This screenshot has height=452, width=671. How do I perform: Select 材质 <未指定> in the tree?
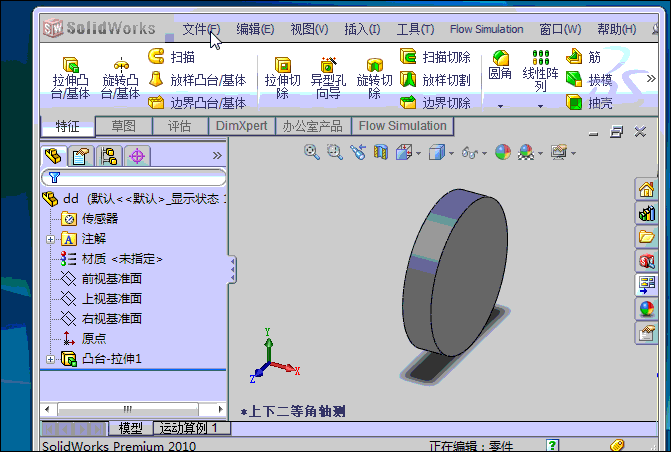coord(111,259)
